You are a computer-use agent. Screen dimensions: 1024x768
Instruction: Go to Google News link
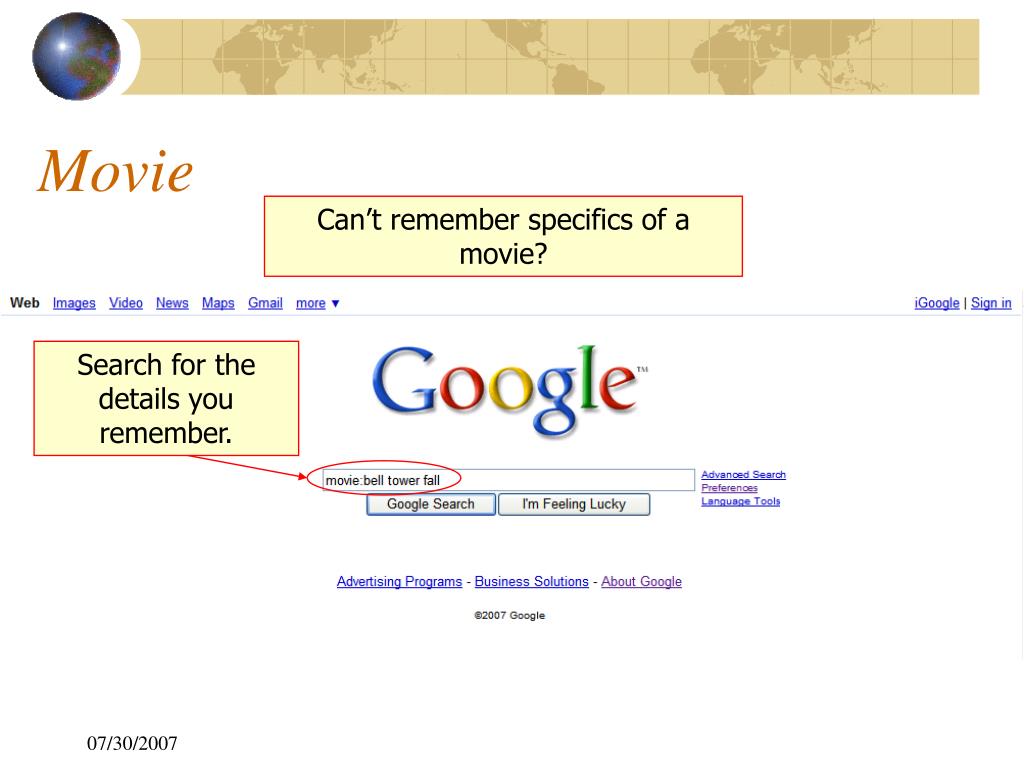[172, 303]
